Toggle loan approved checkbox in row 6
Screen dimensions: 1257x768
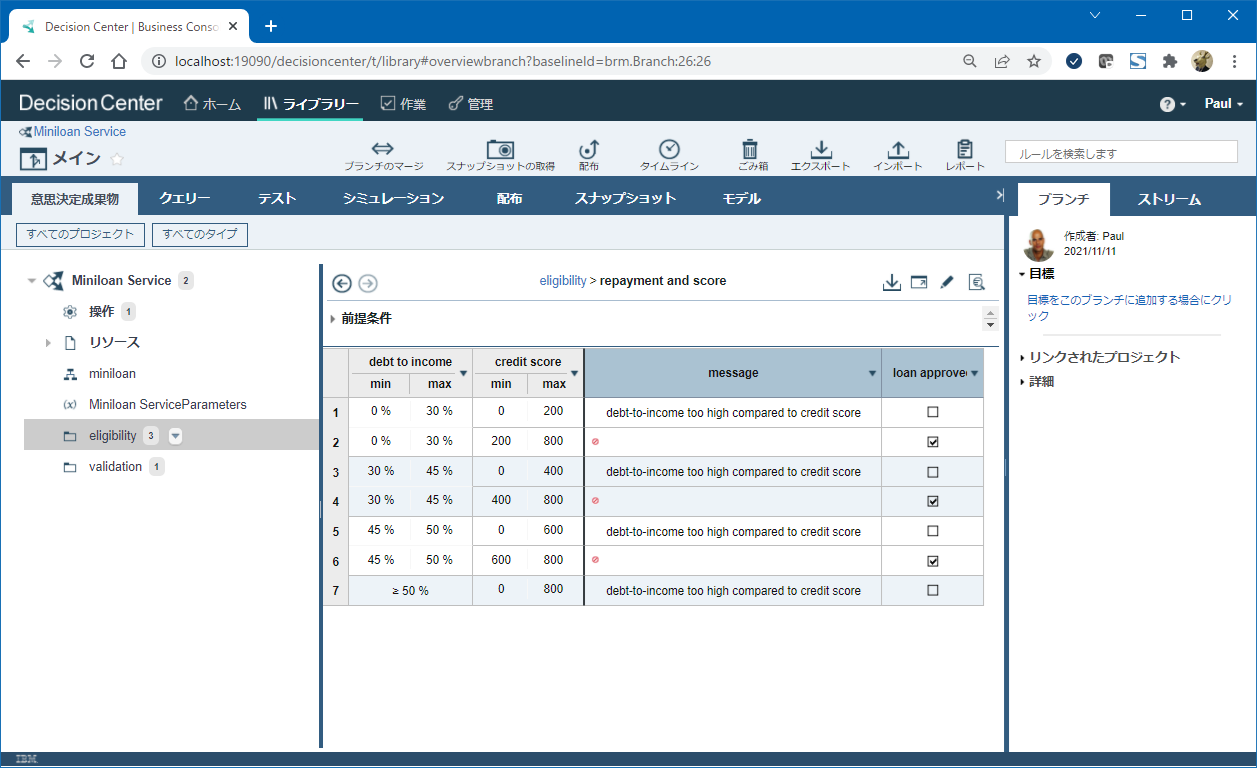933,561
